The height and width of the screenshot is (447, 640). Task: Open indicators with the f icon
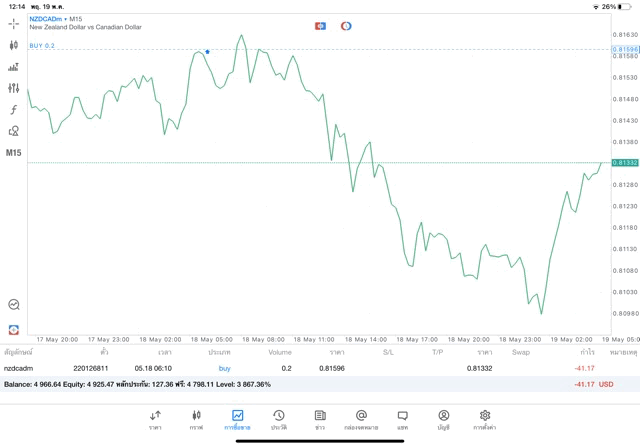click(14, 110)
